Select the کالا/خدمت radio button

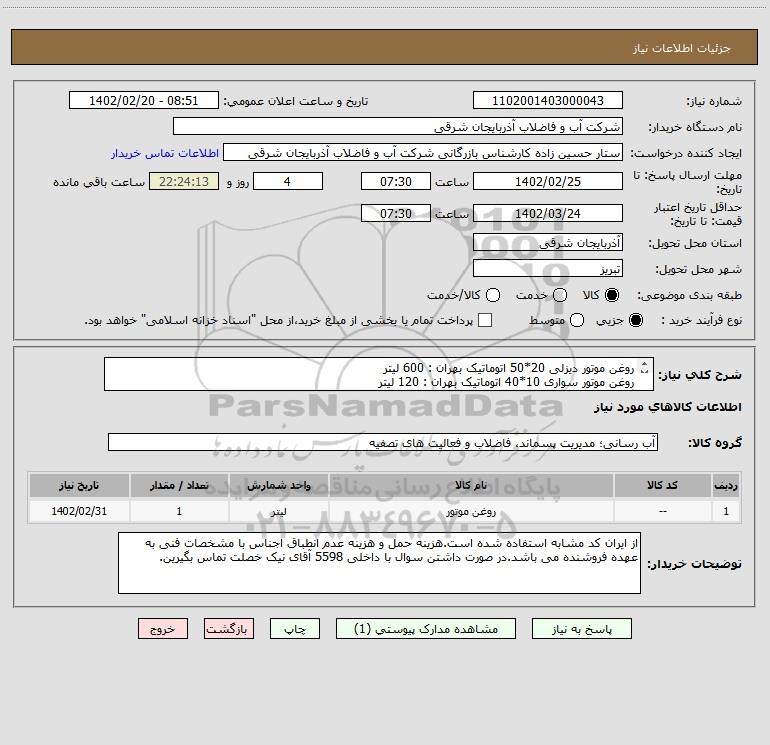(493, 295)
